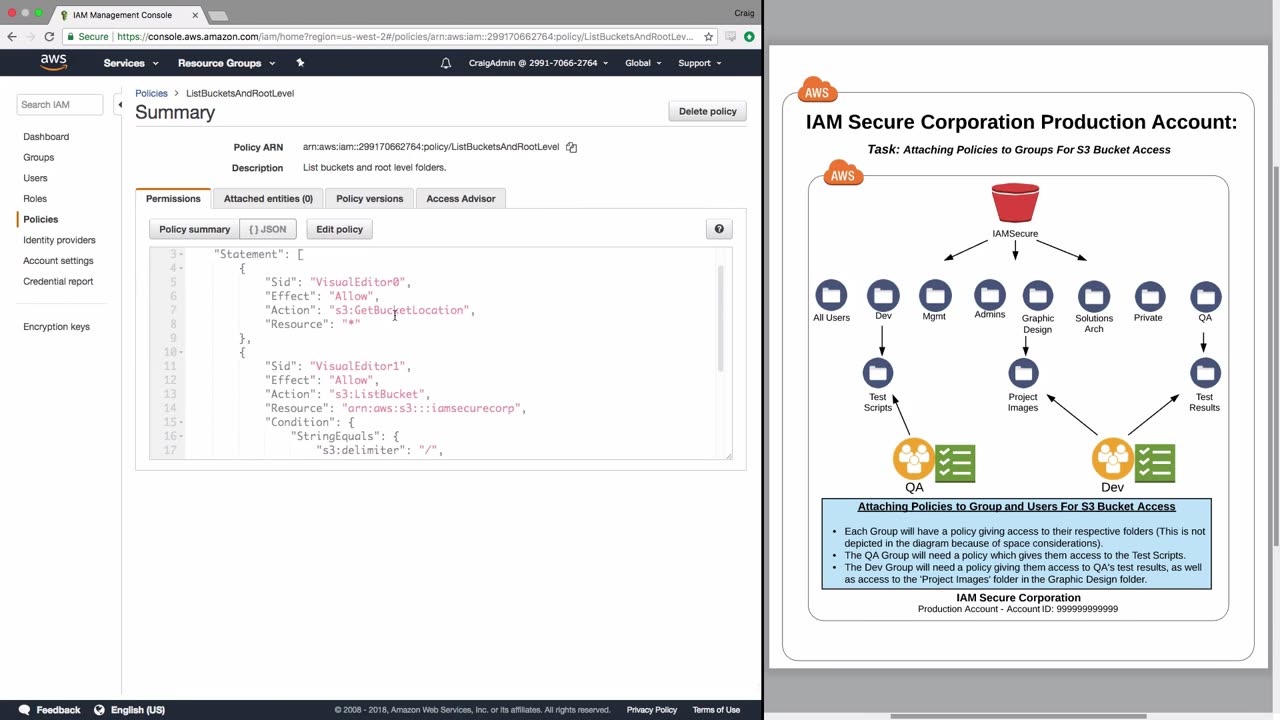Viewport: 1280px width, 720px height.
Task: Click the Edit policy button
Action: 339,229
